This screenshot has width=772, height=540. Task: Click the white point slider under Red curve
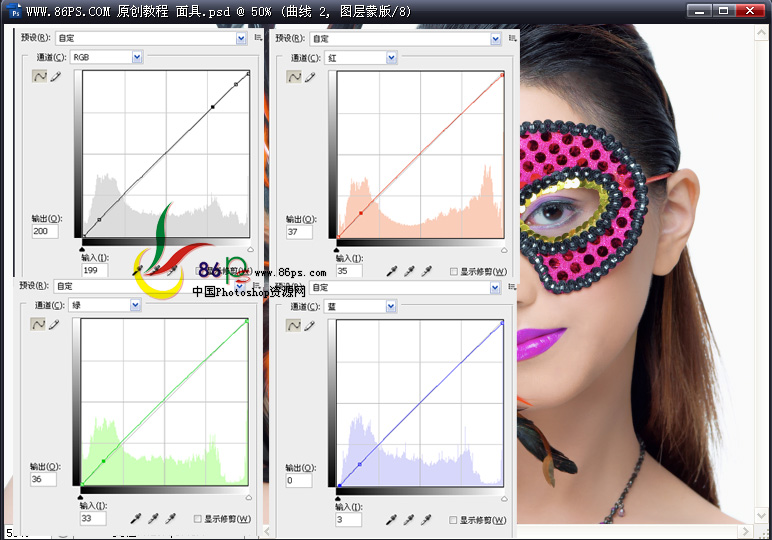click(504, 250)
